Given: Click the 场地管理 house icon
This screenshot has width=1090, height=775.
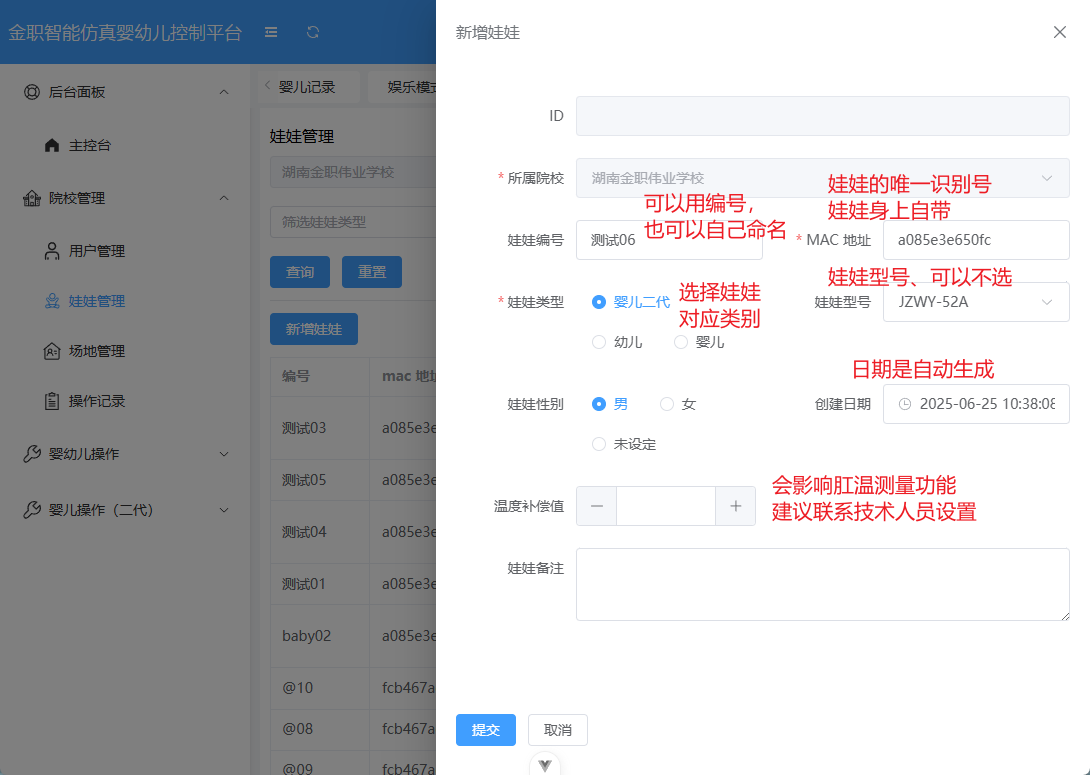Looking at the screenshot, I should (x=51, y=351).
